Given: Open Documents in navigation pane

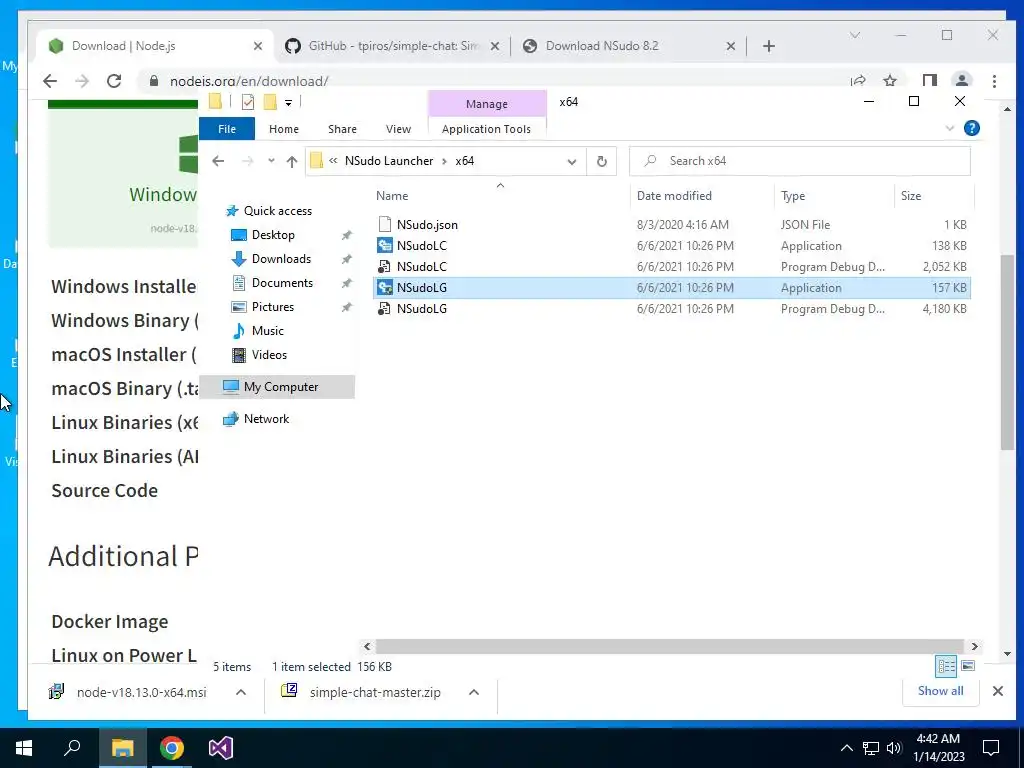Looking at the screenshot, I should tap(282, 283).
